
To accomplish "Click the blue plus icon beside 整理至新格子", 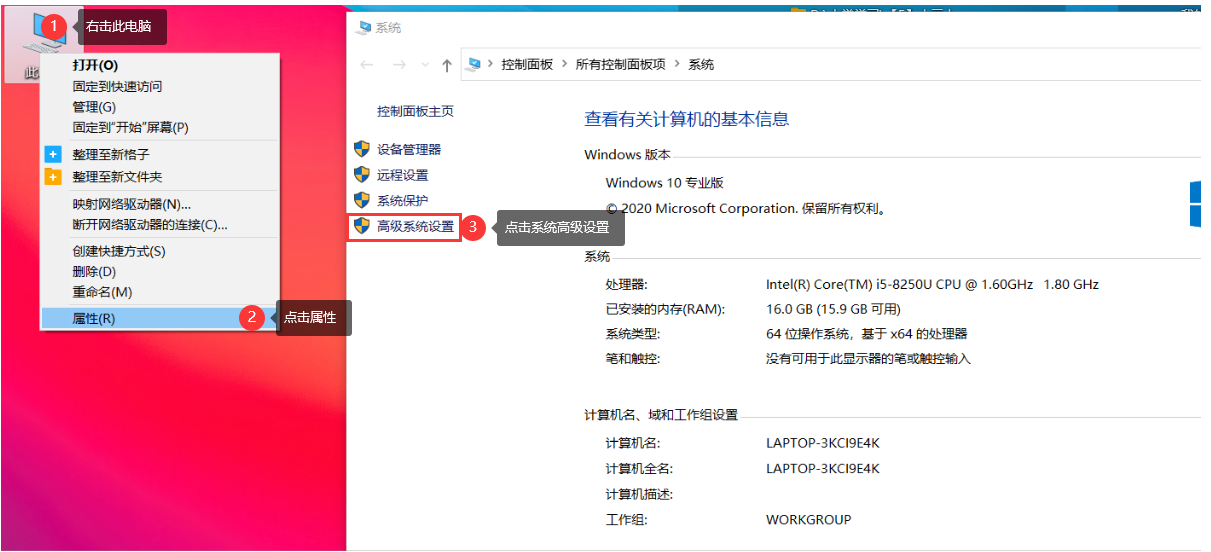I will coord(54,155).
